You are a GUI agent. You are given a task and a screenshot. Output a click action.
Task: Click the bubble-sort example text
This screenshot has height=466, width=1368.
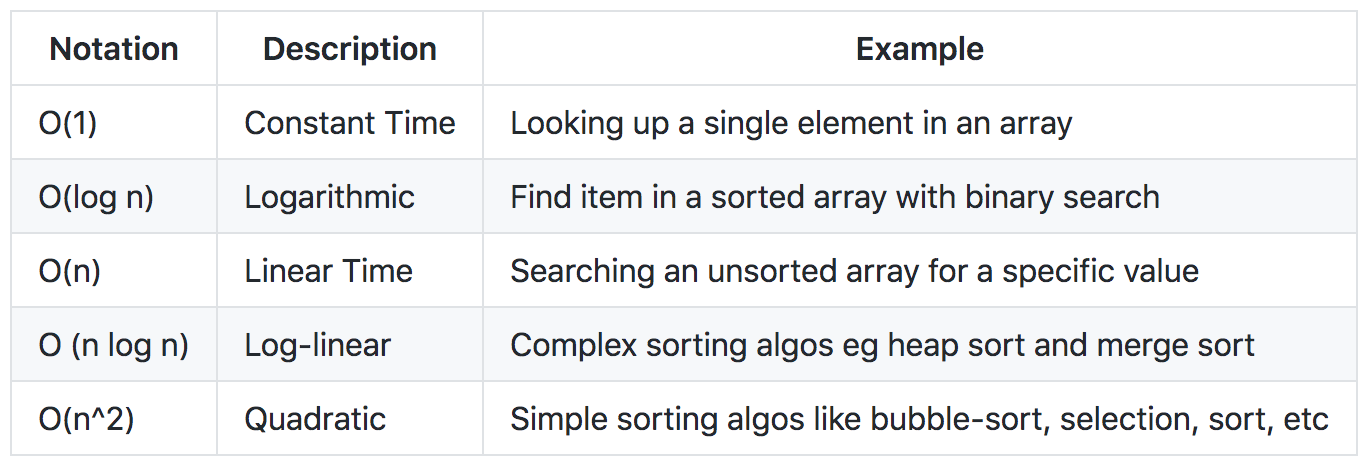click(919, 419)
